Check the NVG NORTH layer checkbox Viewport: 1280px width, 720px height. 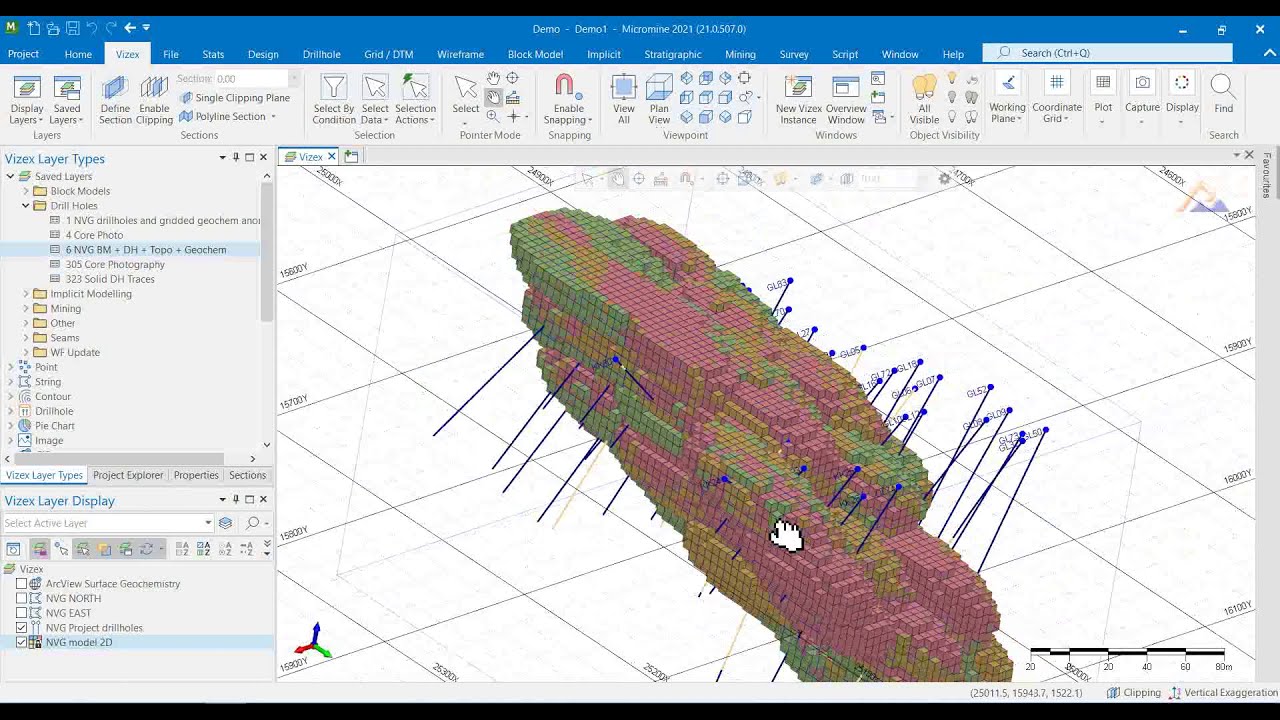22,599
